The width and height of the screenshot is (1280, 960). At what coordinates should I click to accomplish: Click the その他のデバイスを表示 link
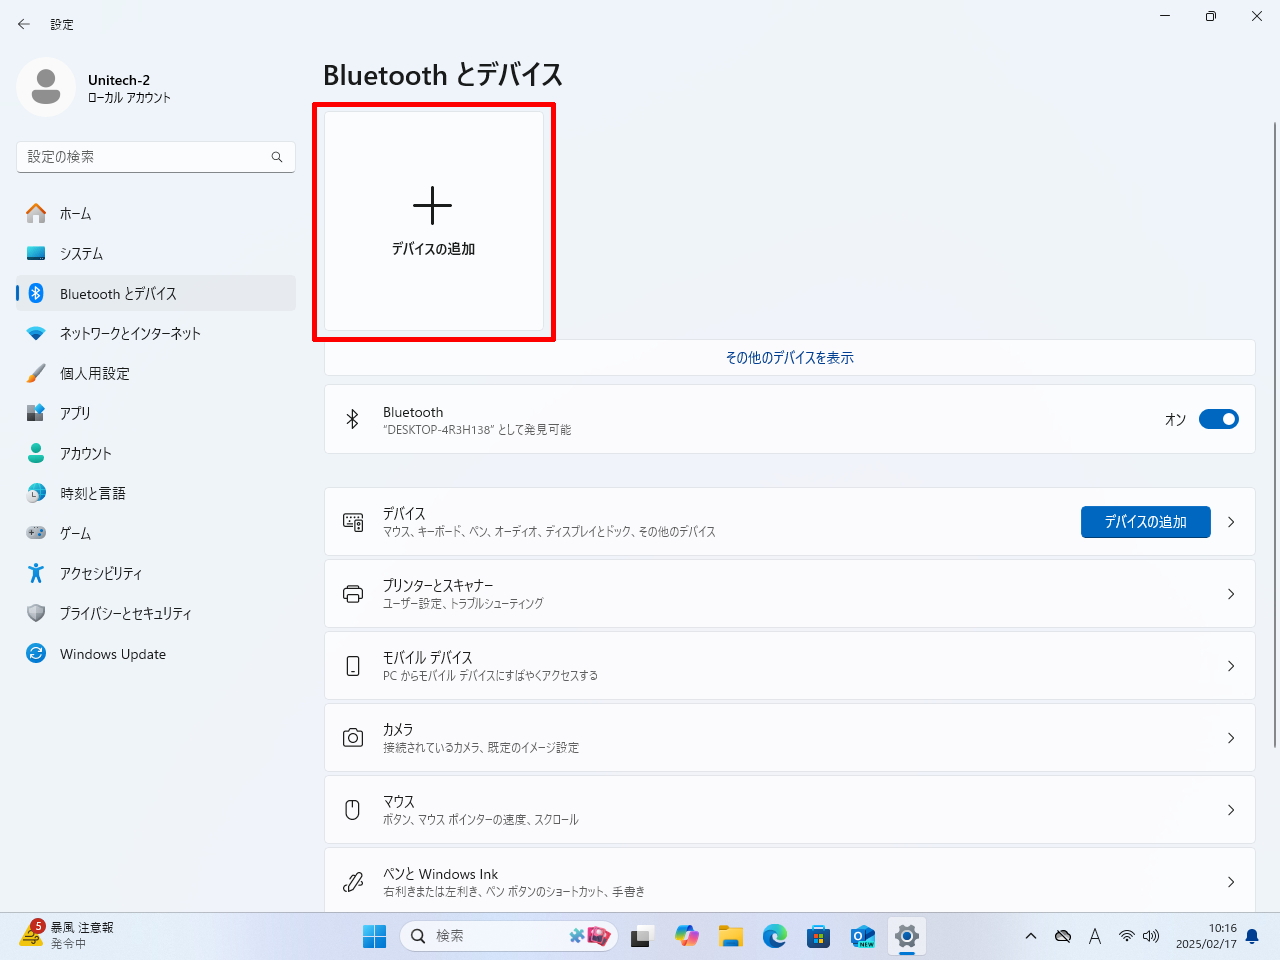point(789,358)
